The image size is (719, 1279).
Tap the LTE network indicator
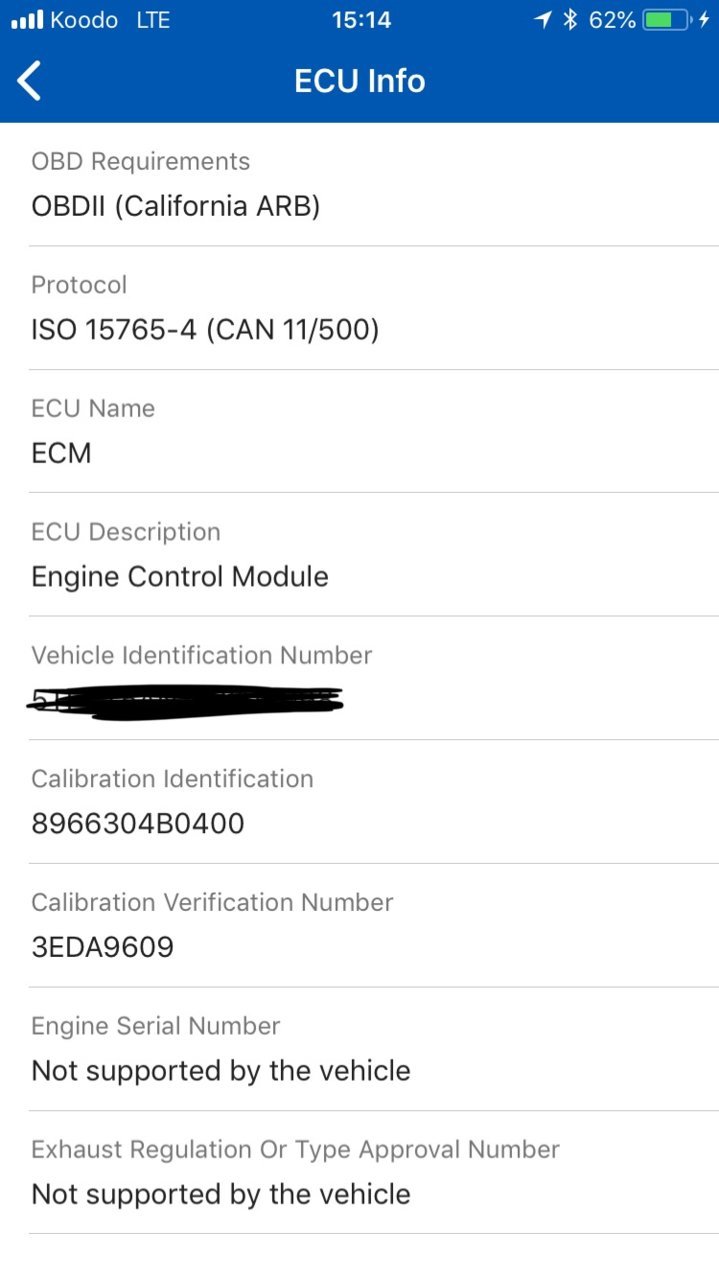tap(153, 20)
